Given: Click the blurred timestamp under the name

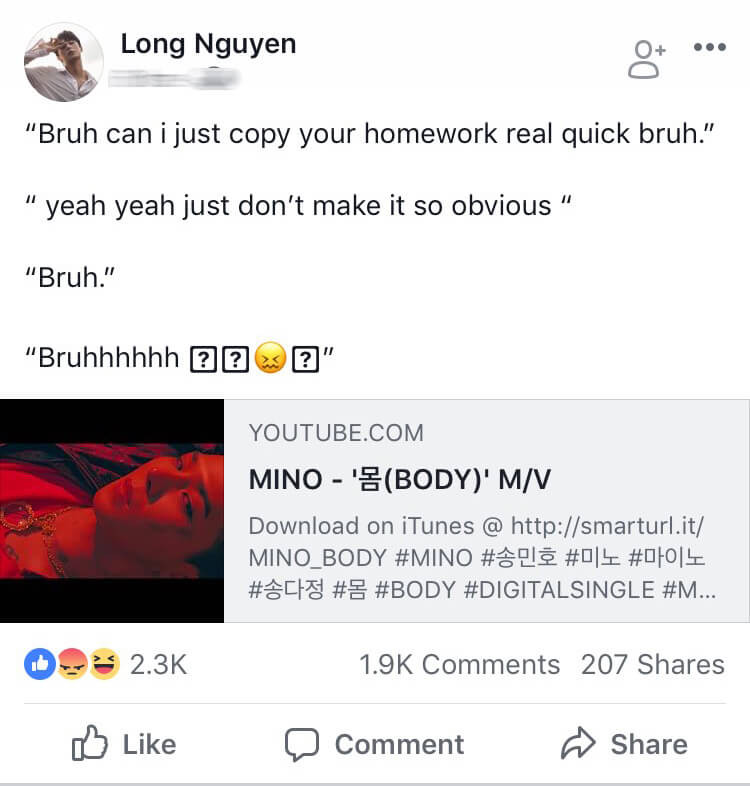Looking at the screenshot, I should click(x=173, y=79).
